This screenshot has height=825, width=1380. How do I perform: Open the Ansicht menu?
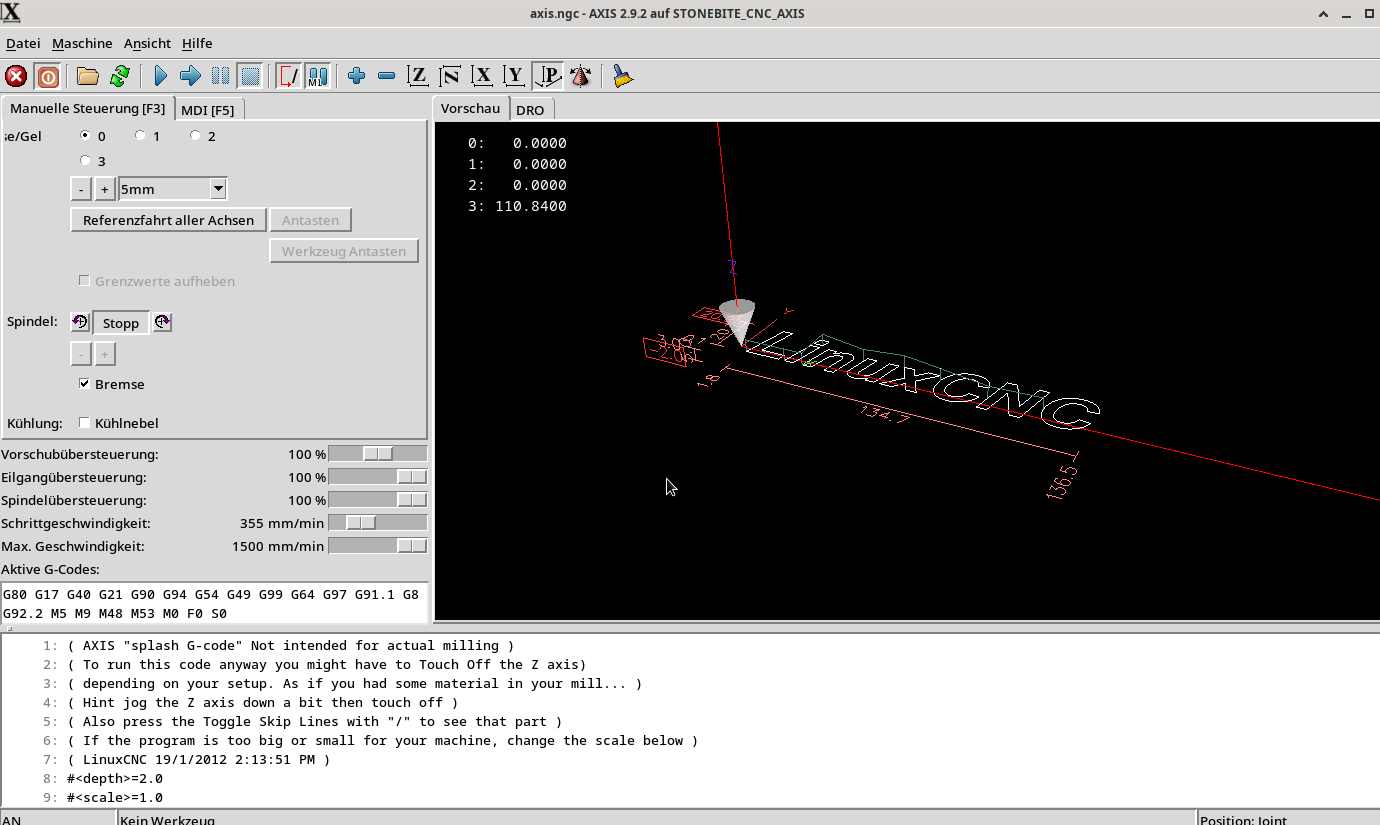click(147, 43)
